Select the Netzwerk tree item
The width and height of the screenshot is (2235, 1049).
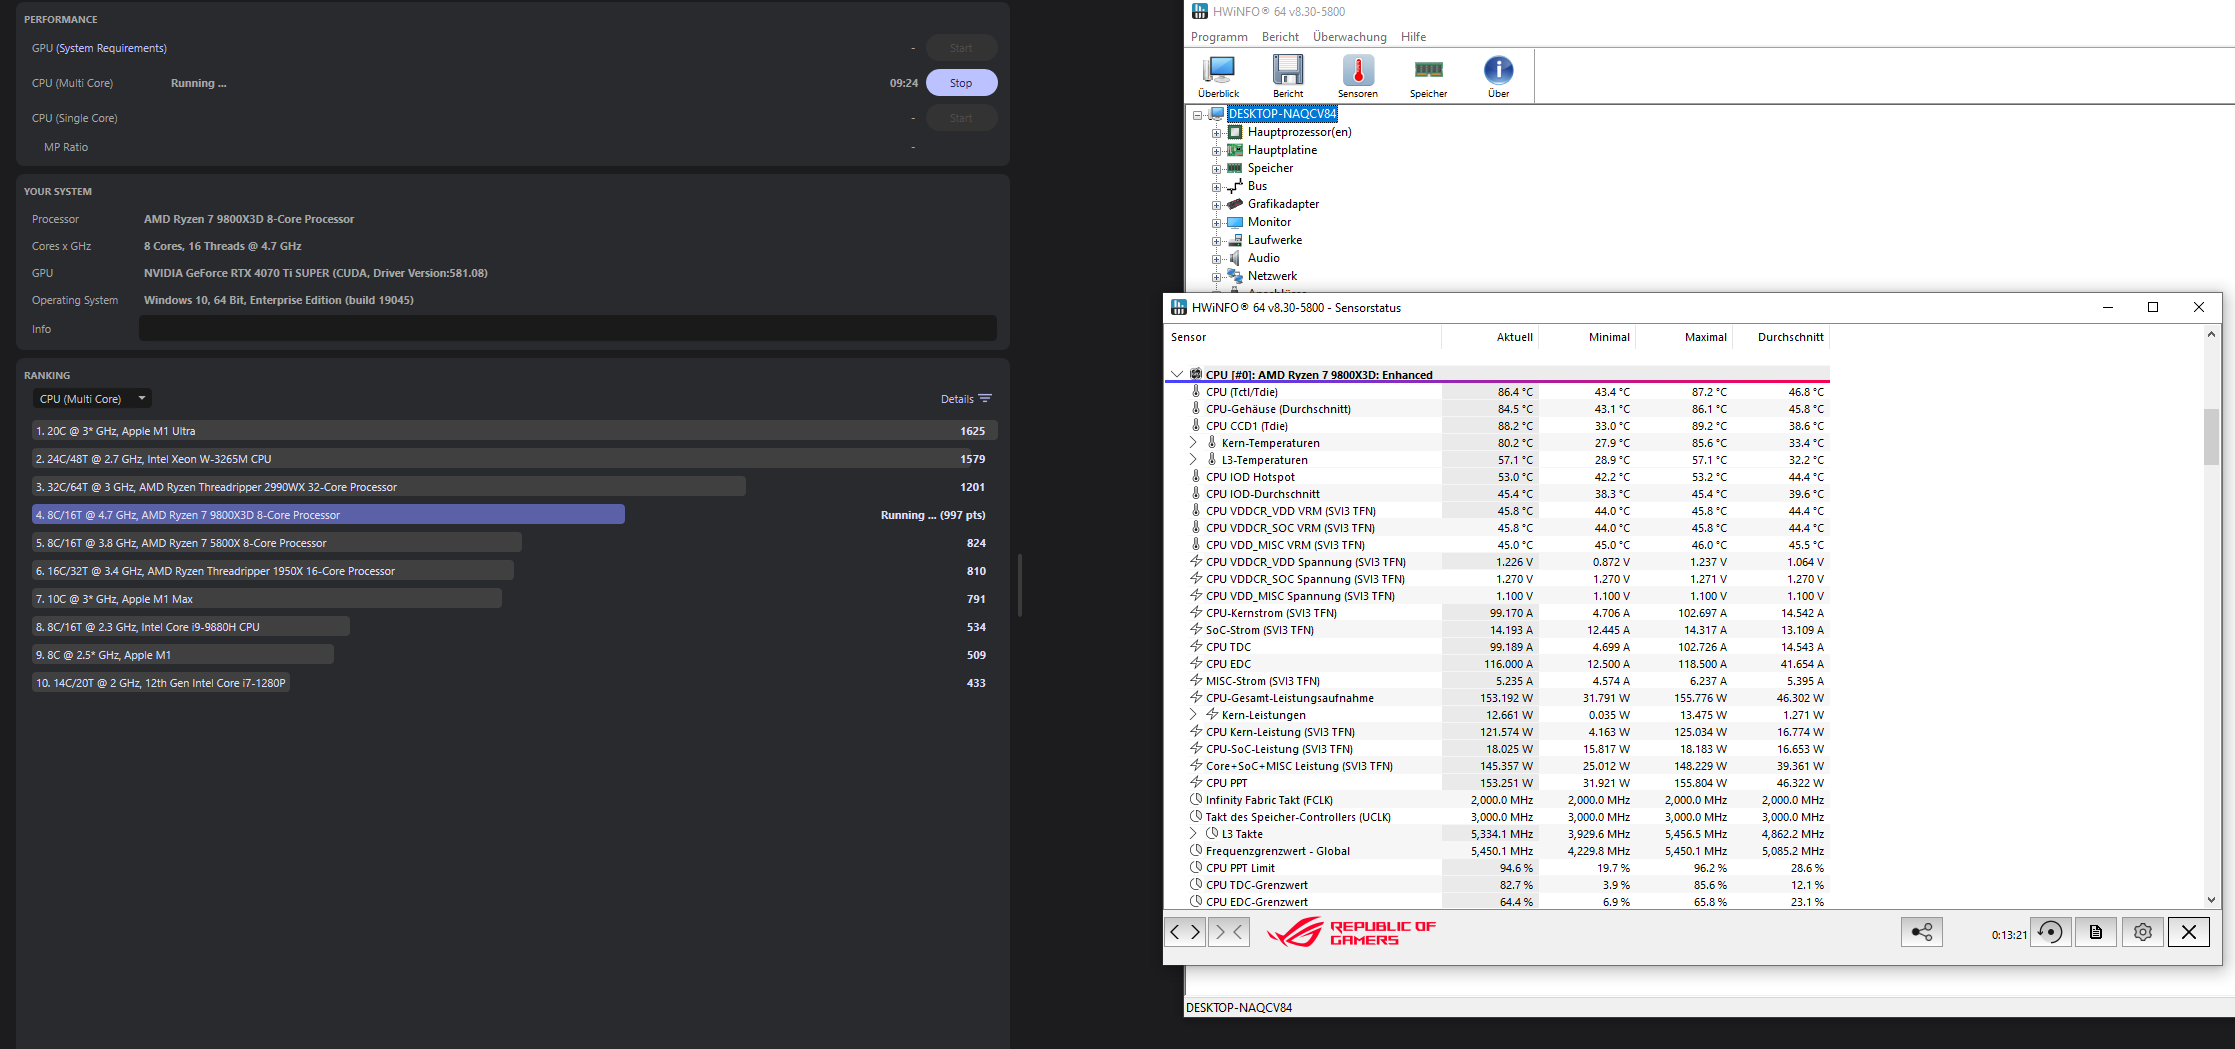click(1272, 276)
